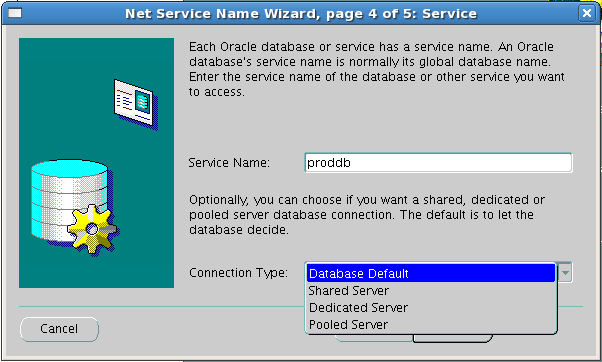Open the window menu icon in title bar
The height and width of the screenshot is (362, 602).
[x=15, y=13]
